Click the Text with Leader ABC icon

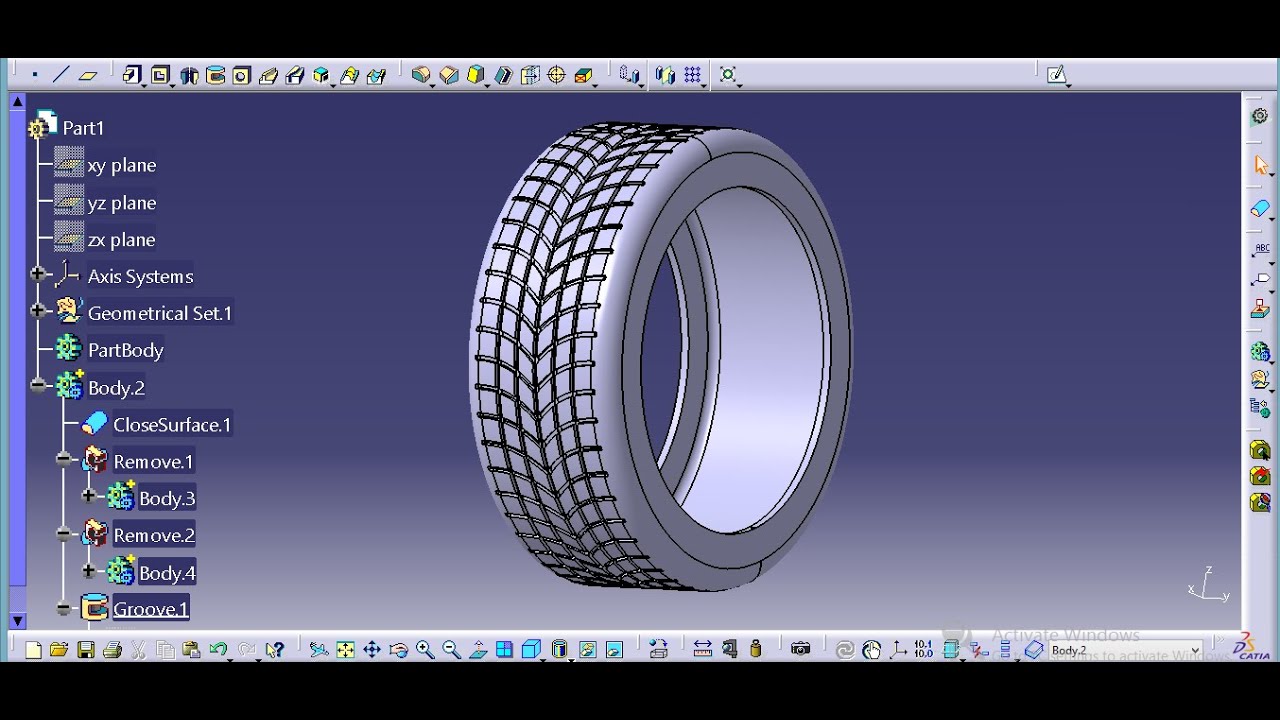[x=1260, y=250]
